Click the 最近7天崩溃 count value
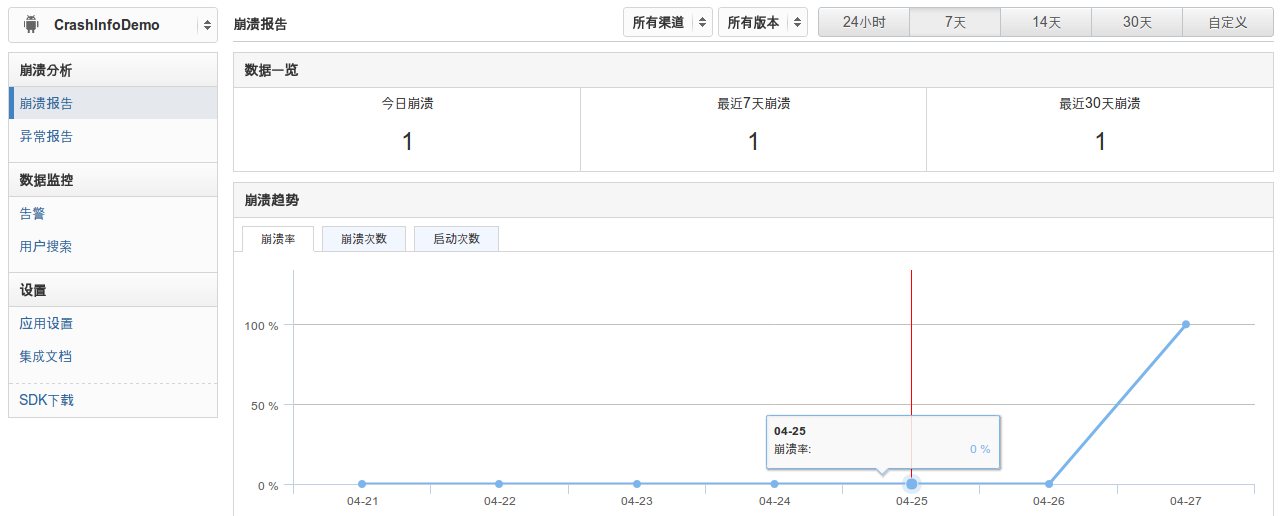 tap(753, 142)
